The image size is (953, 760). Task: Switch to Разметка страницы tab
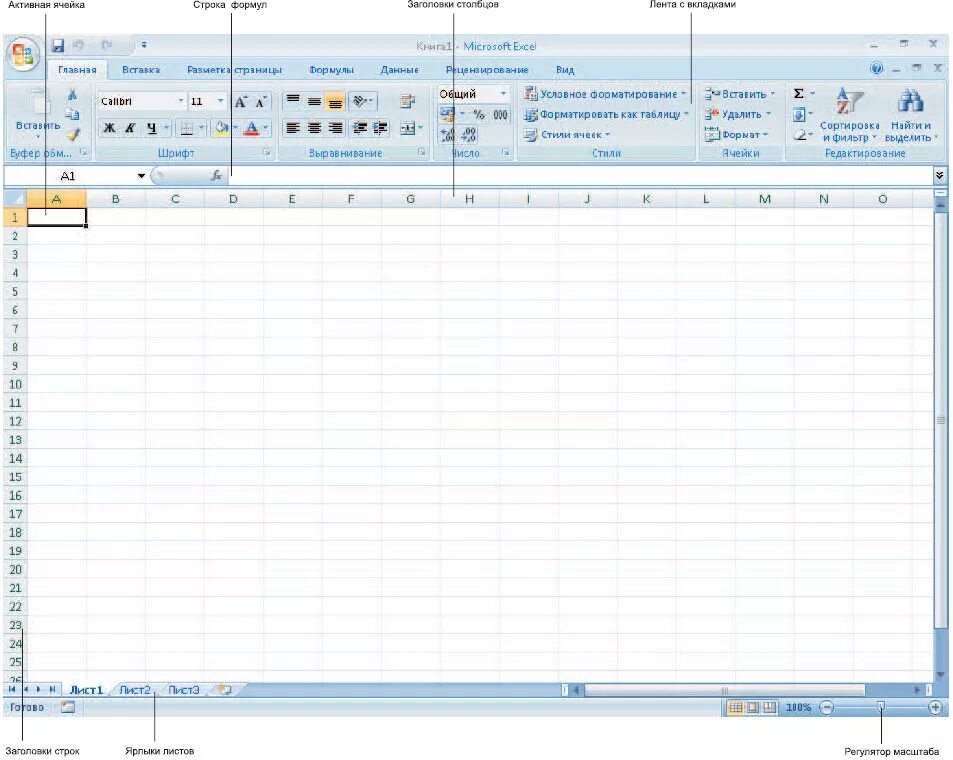click(x=234, y=70)
